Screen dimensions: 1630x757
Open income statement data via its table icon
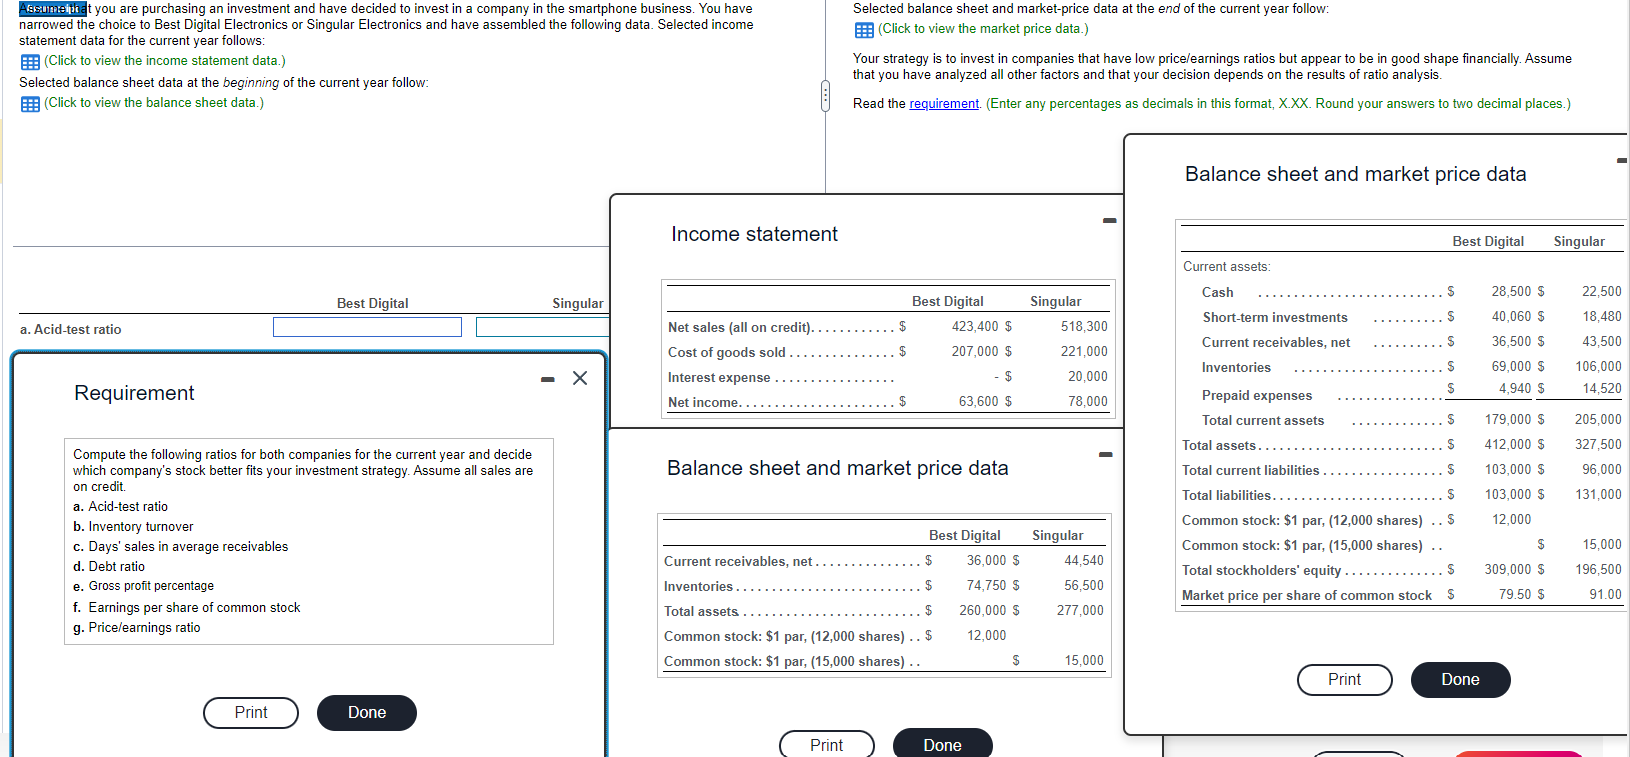(x=30, y=62)
